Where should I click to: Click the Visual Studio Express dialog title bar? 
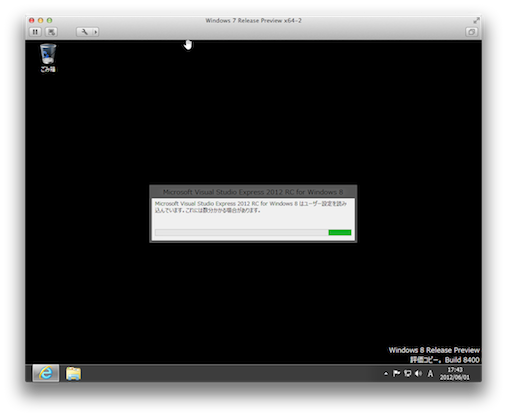pos(253,192)
